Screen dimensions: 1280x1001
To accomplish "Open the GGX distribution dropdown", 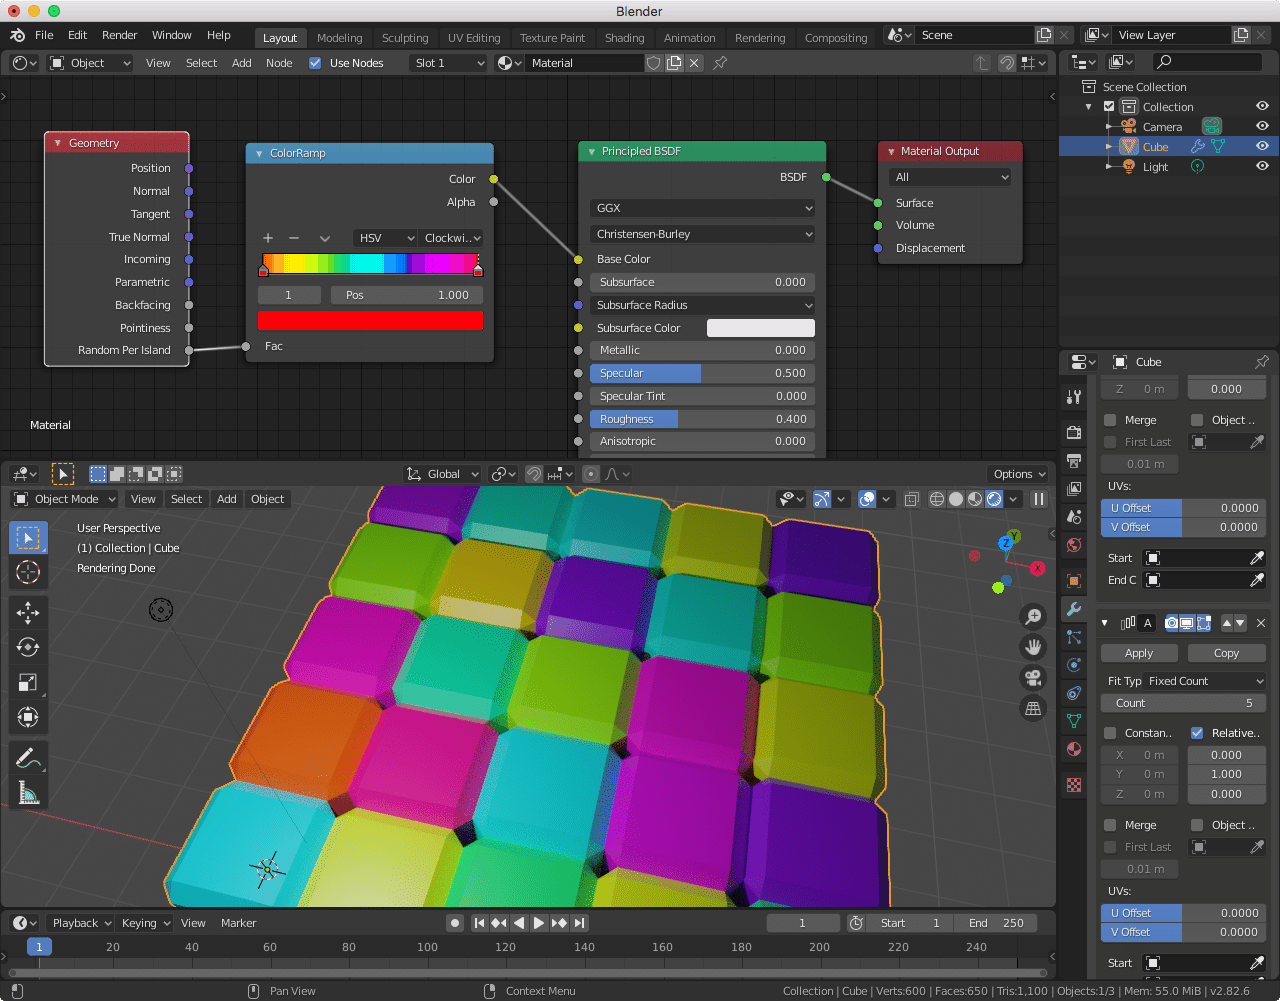I will (702, 208).
